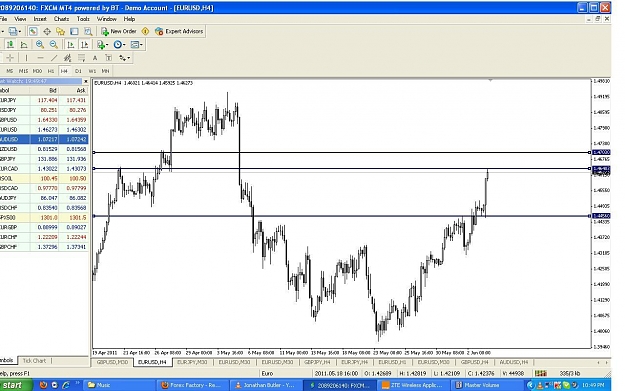Open the Master Volume taskbar window
625x391 pixels.
click(487, 385)
